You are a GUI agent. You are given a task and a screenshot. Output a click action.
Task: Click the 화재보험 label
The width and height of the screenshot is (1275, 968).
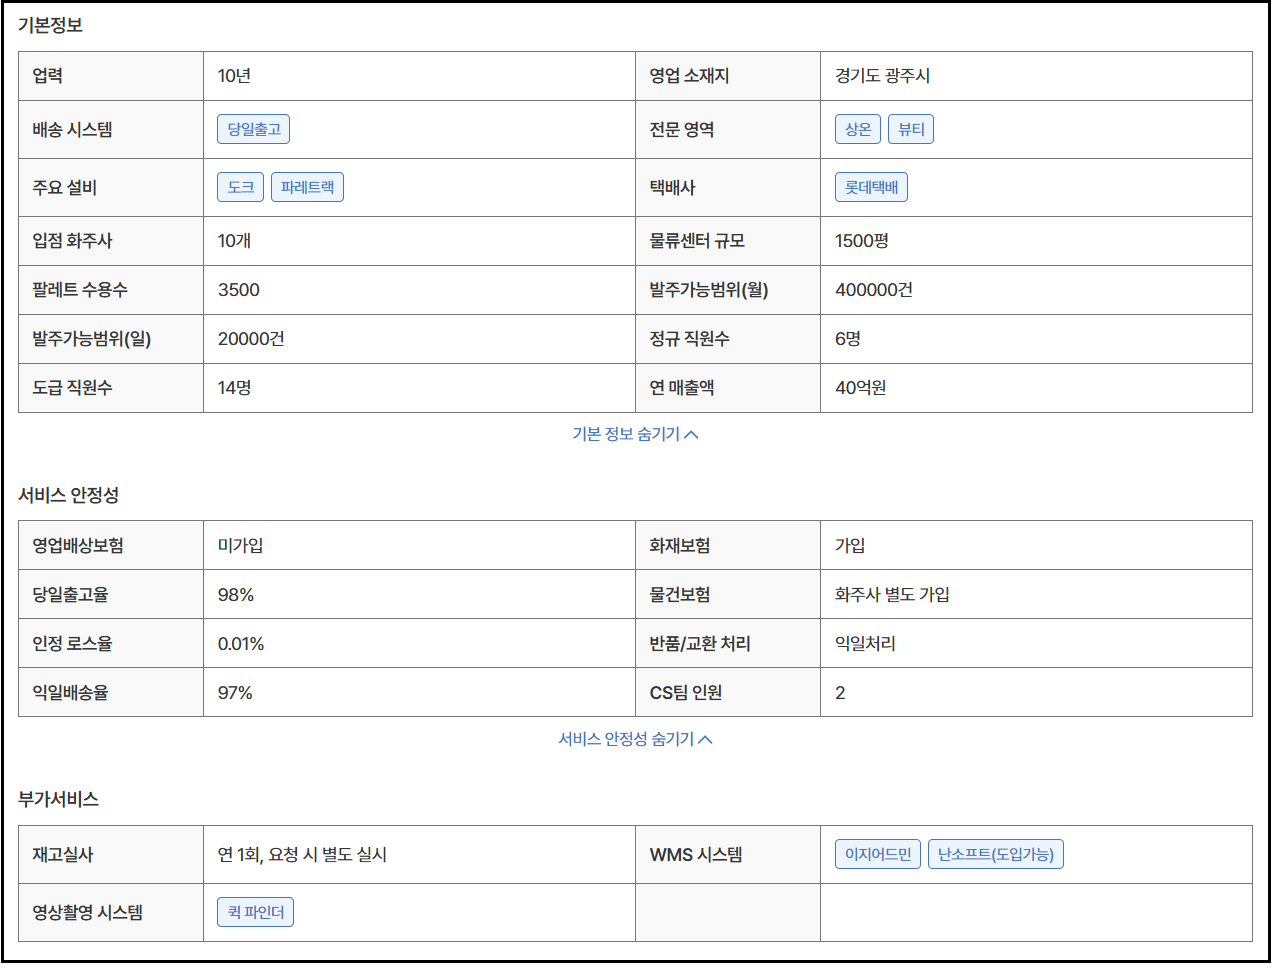pyautogui.click(x=680, y=546)
